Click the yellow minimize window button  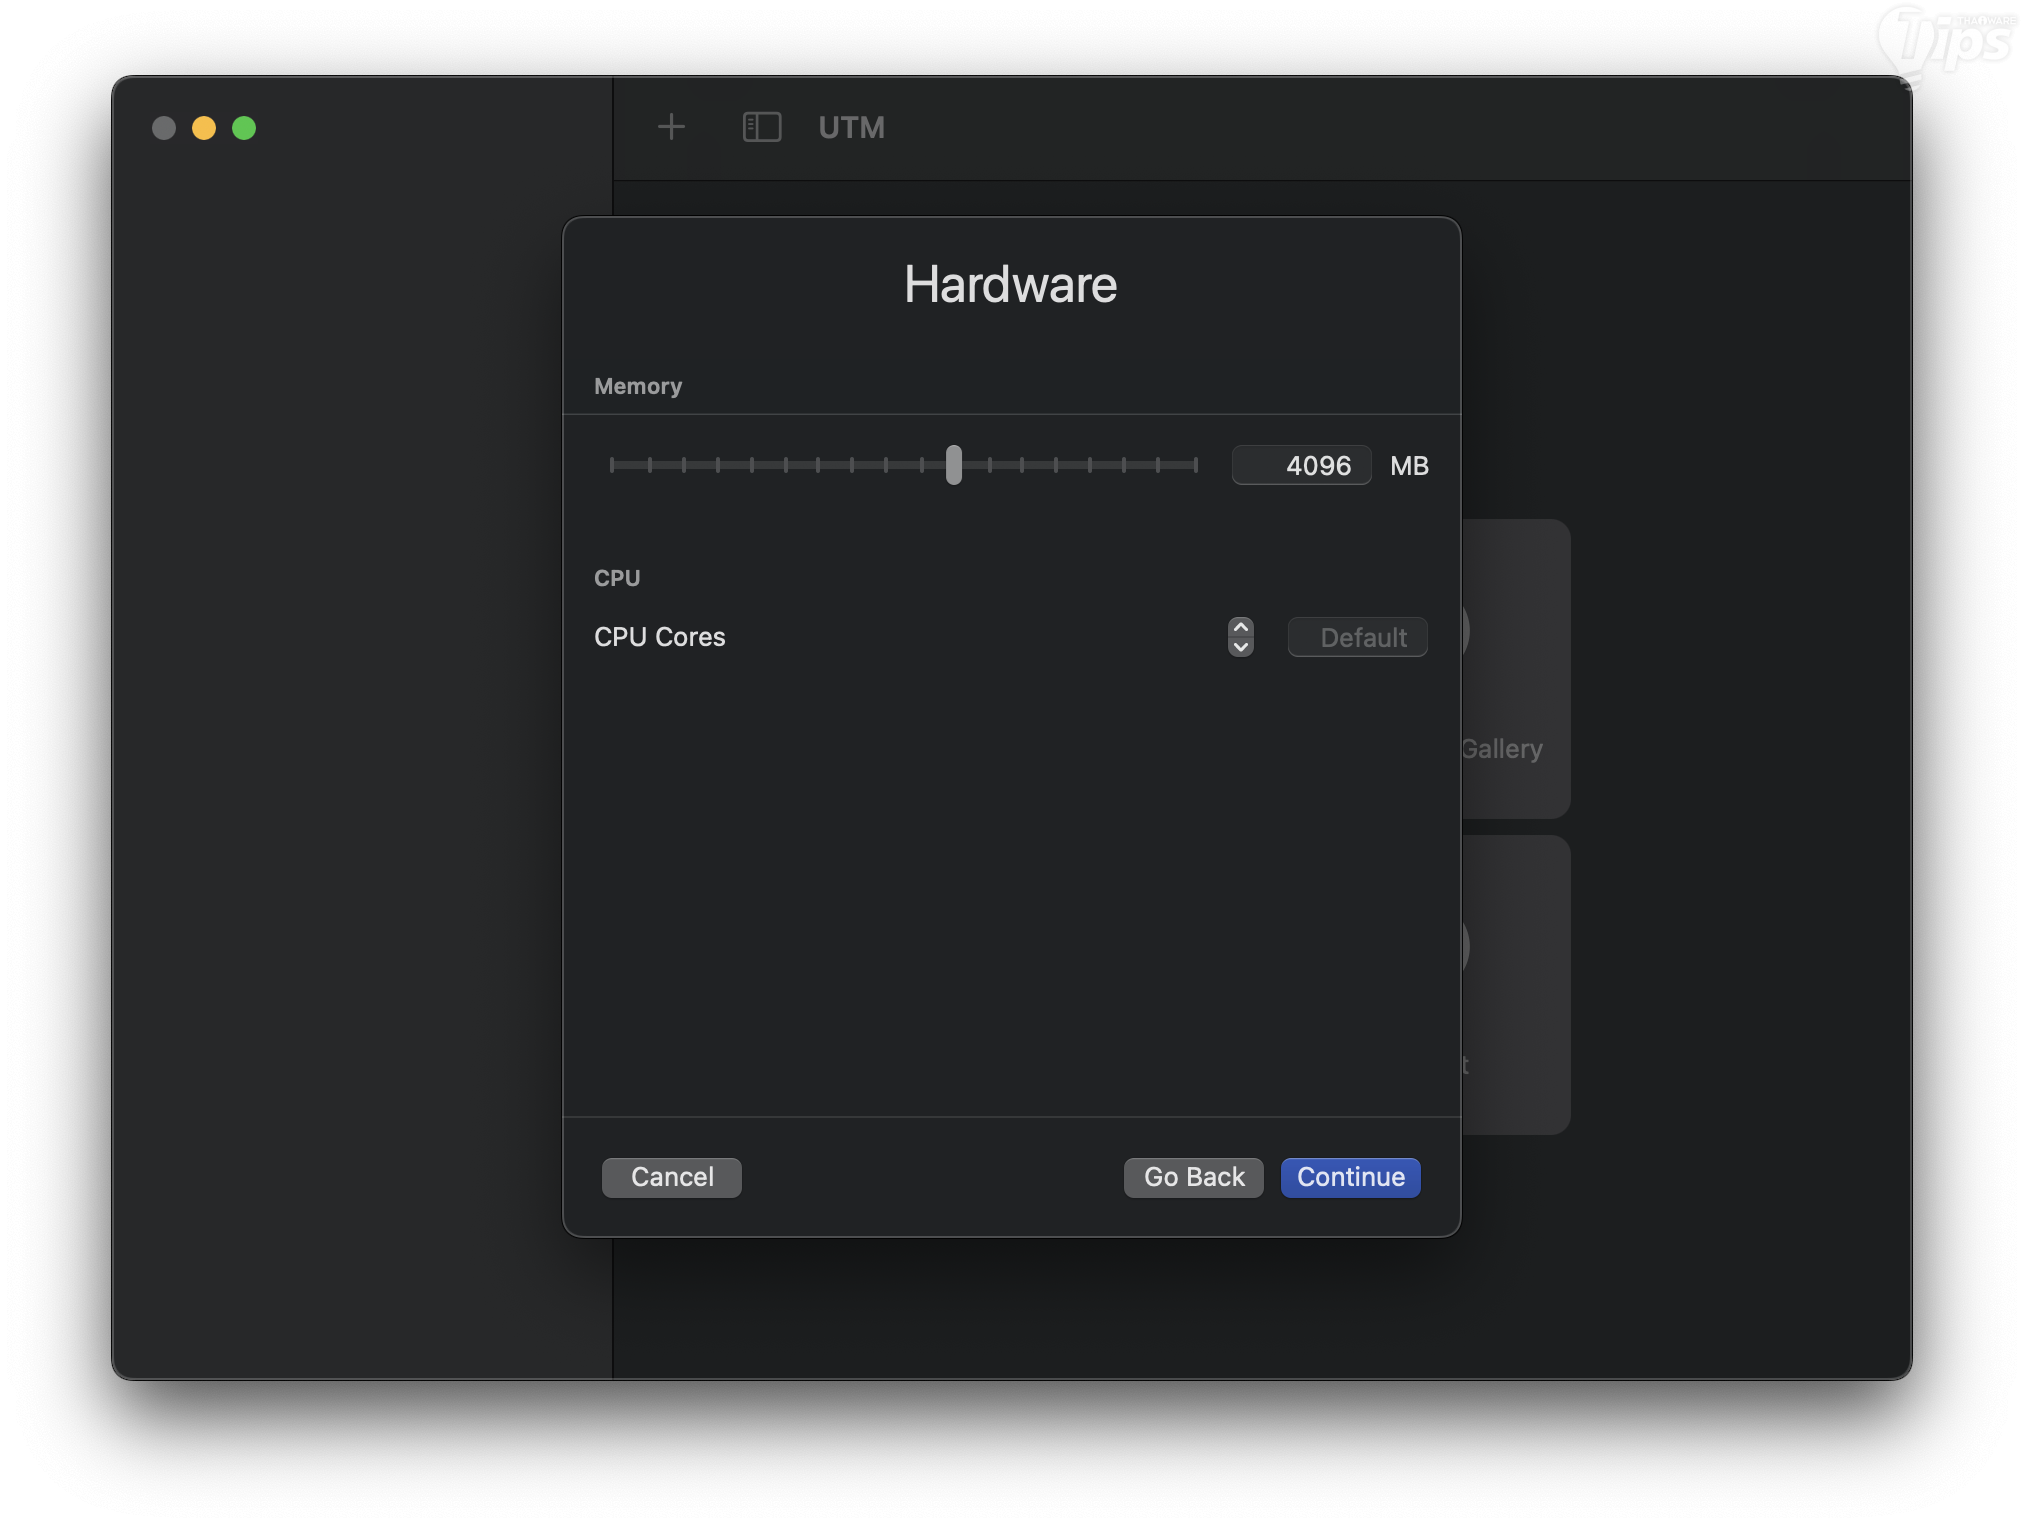click(204, 128)
